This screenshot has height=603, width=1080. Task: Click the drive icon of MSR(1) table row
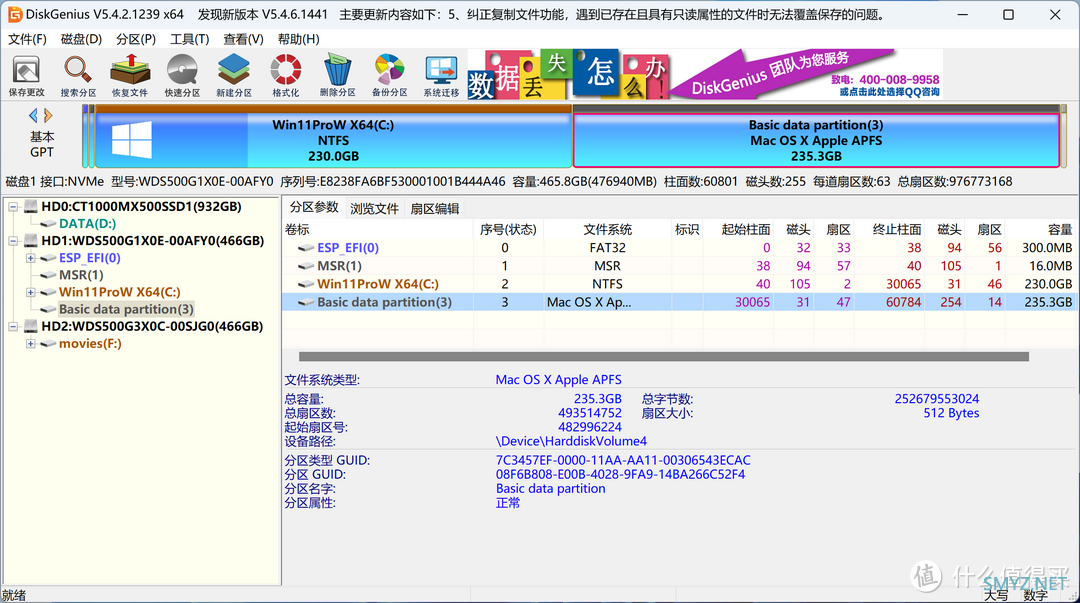(306, 265)
